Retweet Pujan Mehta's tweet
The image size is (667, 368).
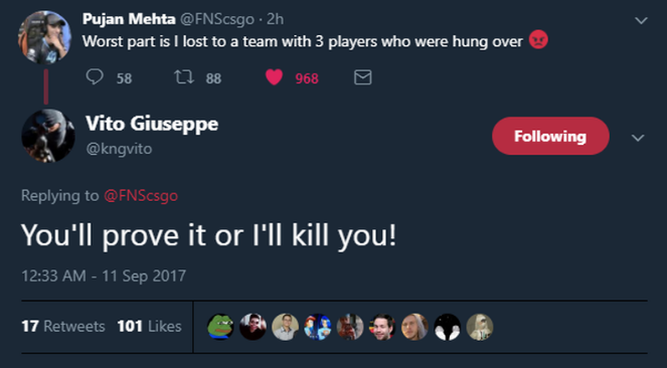pos(184,77)
